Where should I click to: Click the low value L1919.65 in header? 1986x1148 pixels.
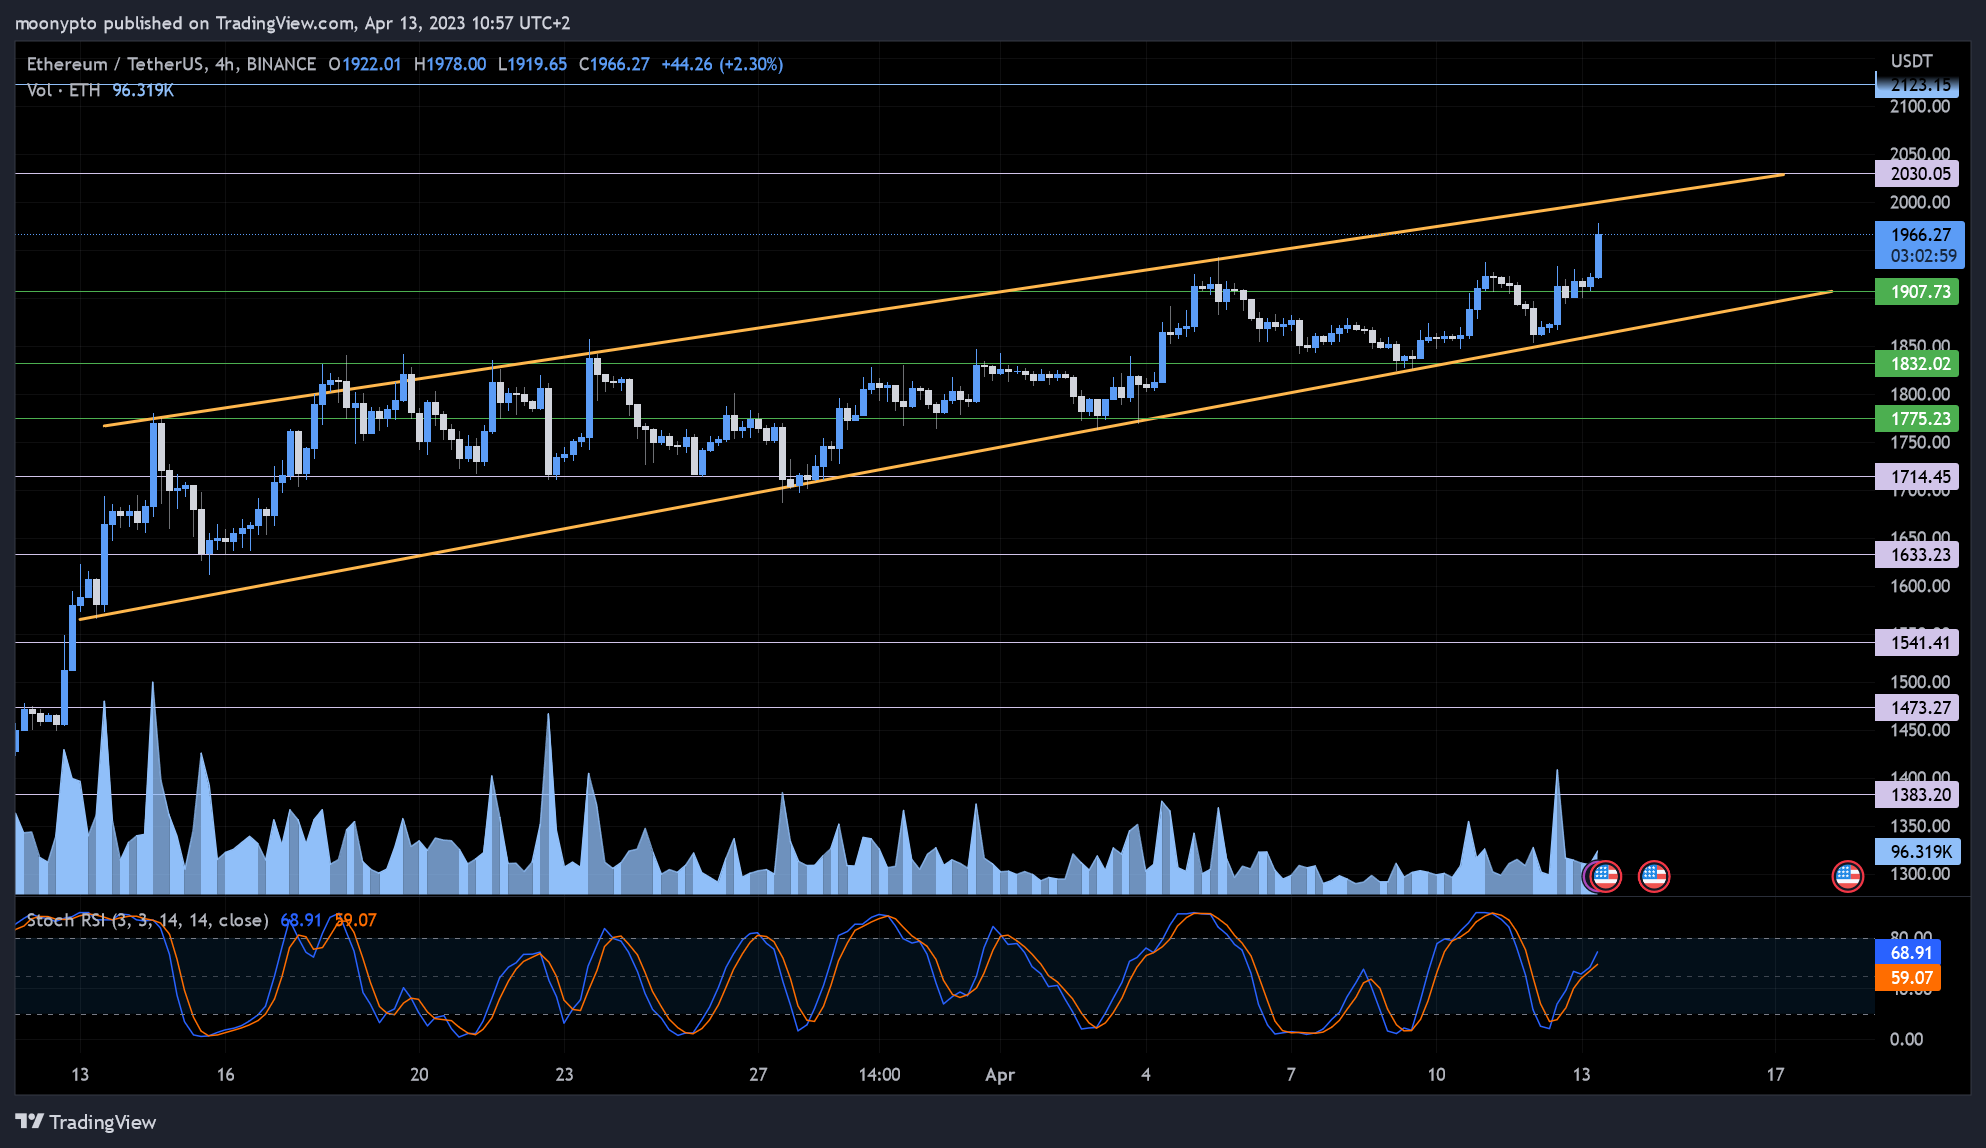click(x=533, y=64)
